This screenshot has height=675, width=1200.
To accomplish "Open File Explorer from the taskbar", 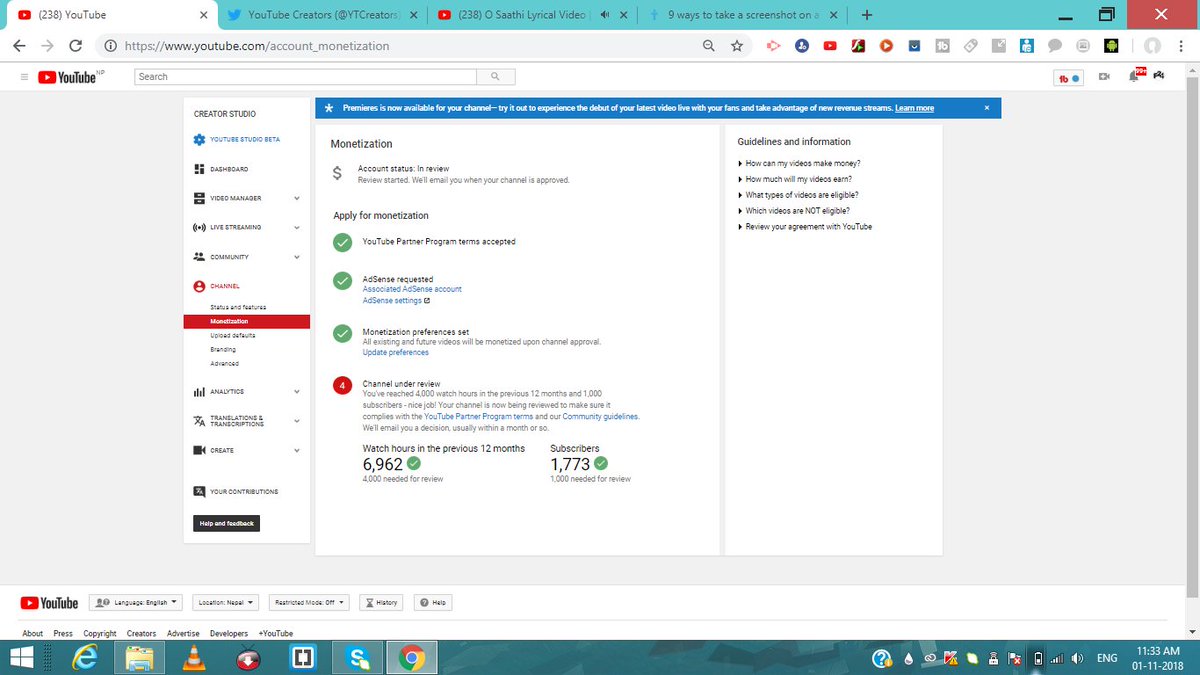I will pos(139,658).
